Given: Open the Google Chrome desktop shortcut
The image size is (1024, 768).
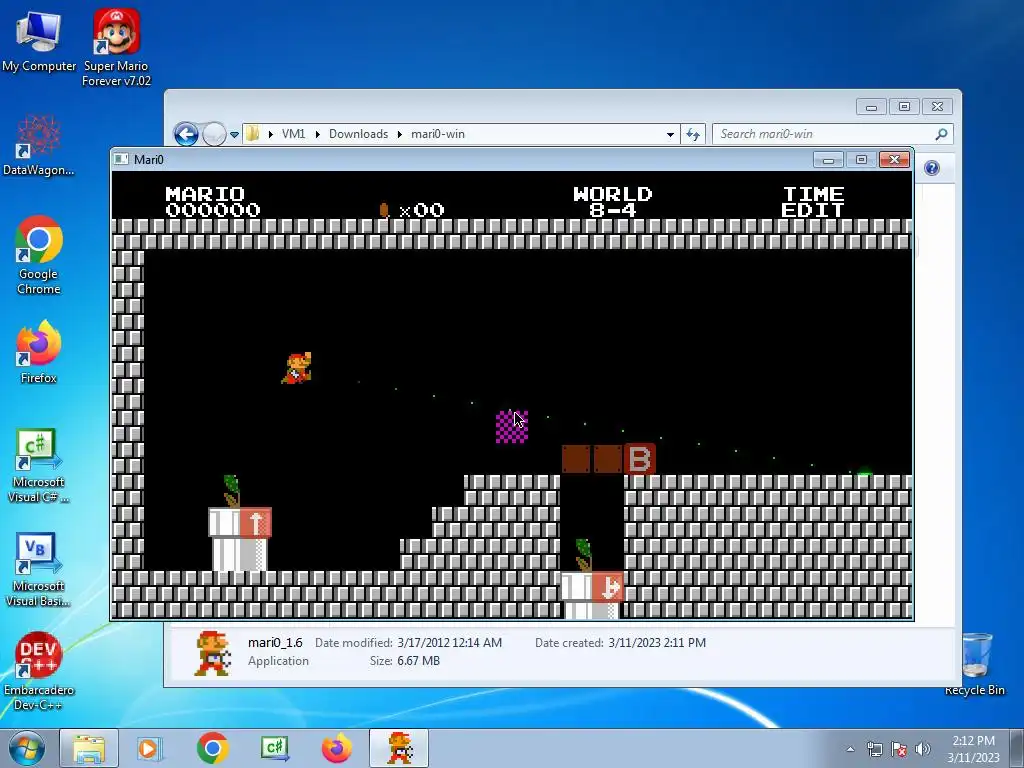Looking at the screenshot, I should pos(39,255).
